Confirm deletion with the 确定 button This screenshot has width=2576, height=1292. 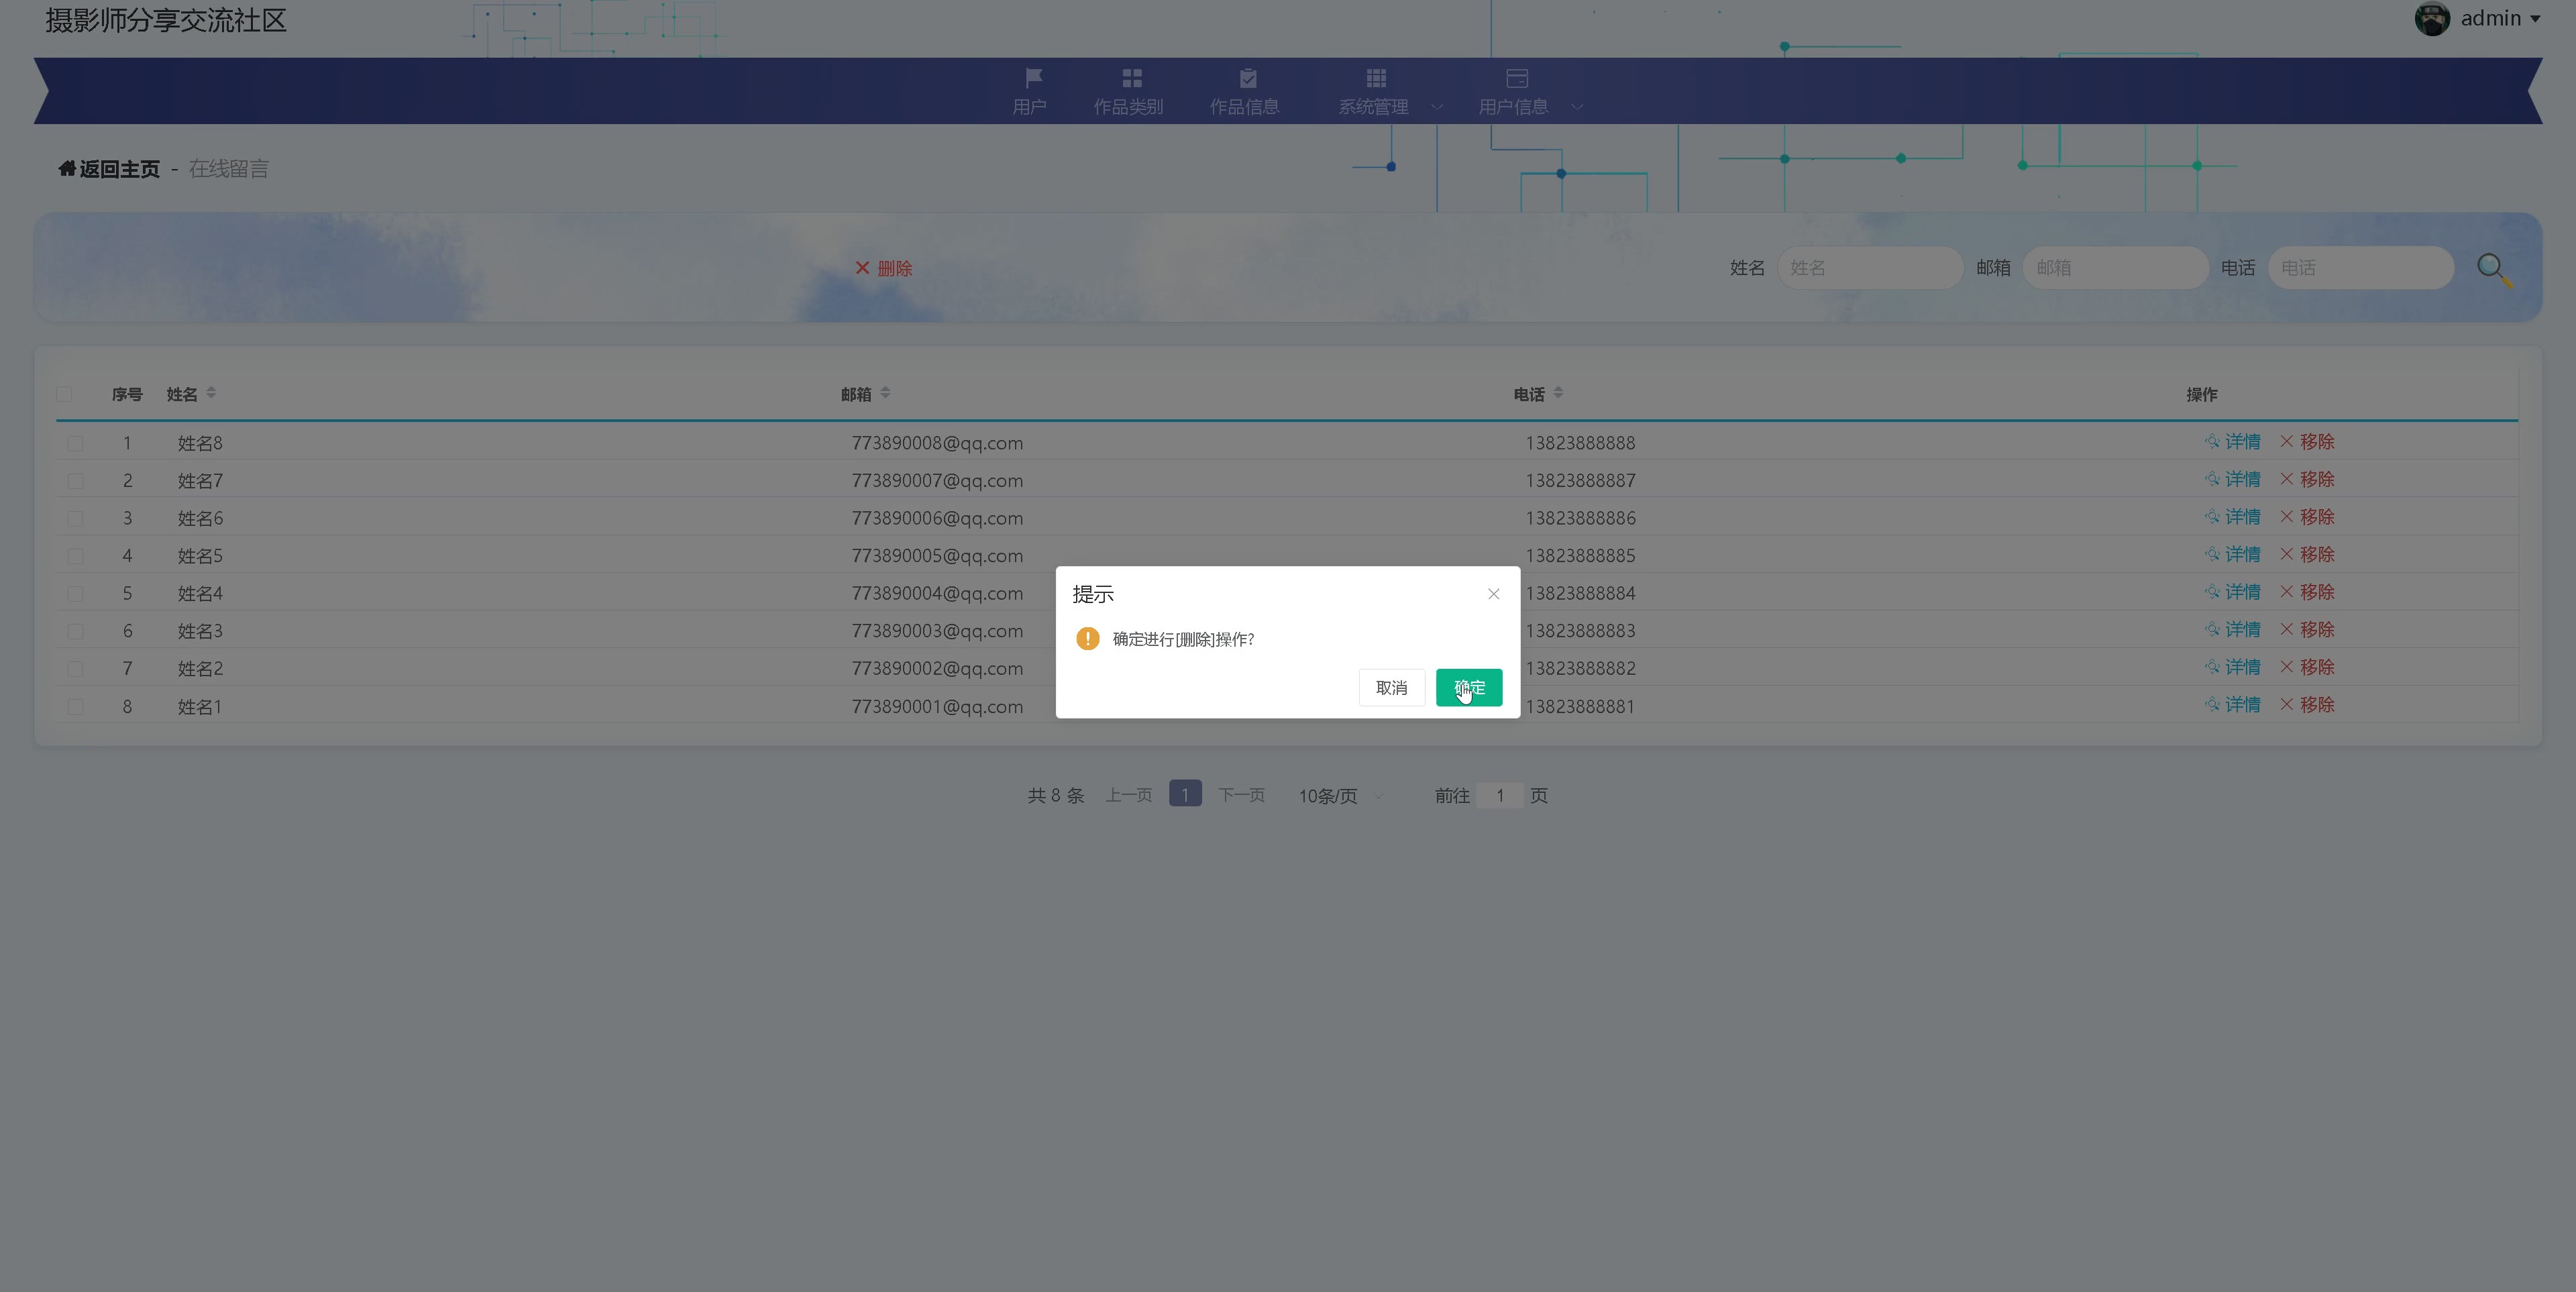pyautogui.click(x=1468, y=687)
